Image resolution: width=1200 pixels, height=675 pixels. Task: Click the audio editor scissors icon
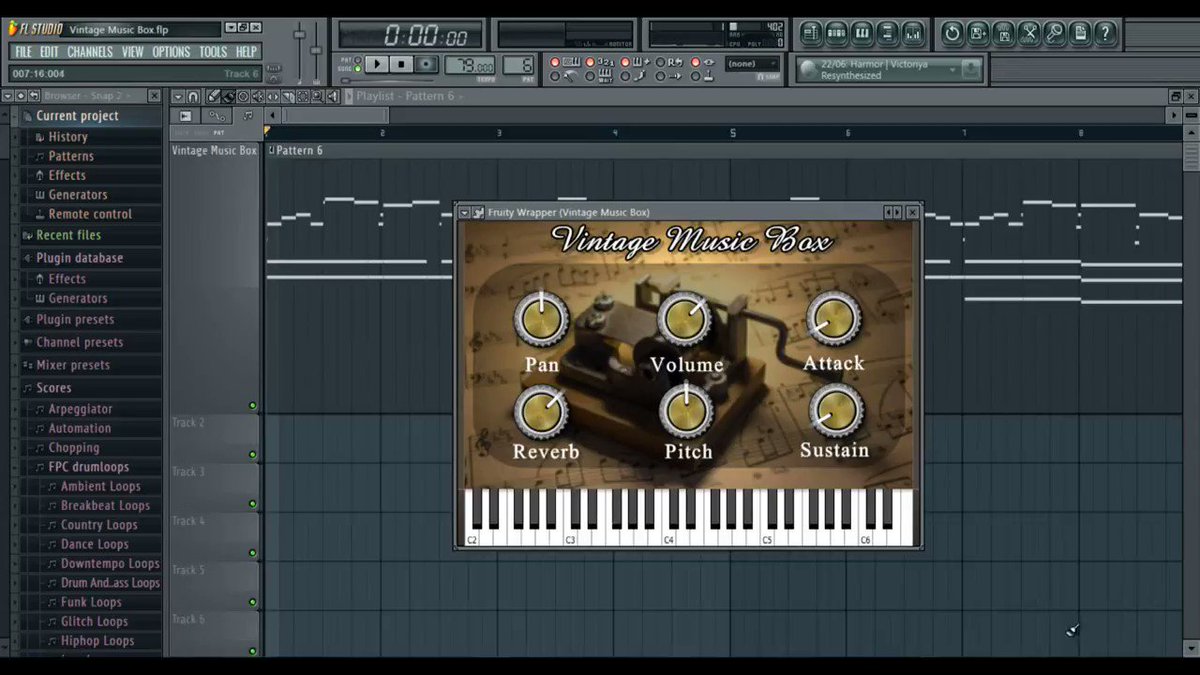point(1029,34)
